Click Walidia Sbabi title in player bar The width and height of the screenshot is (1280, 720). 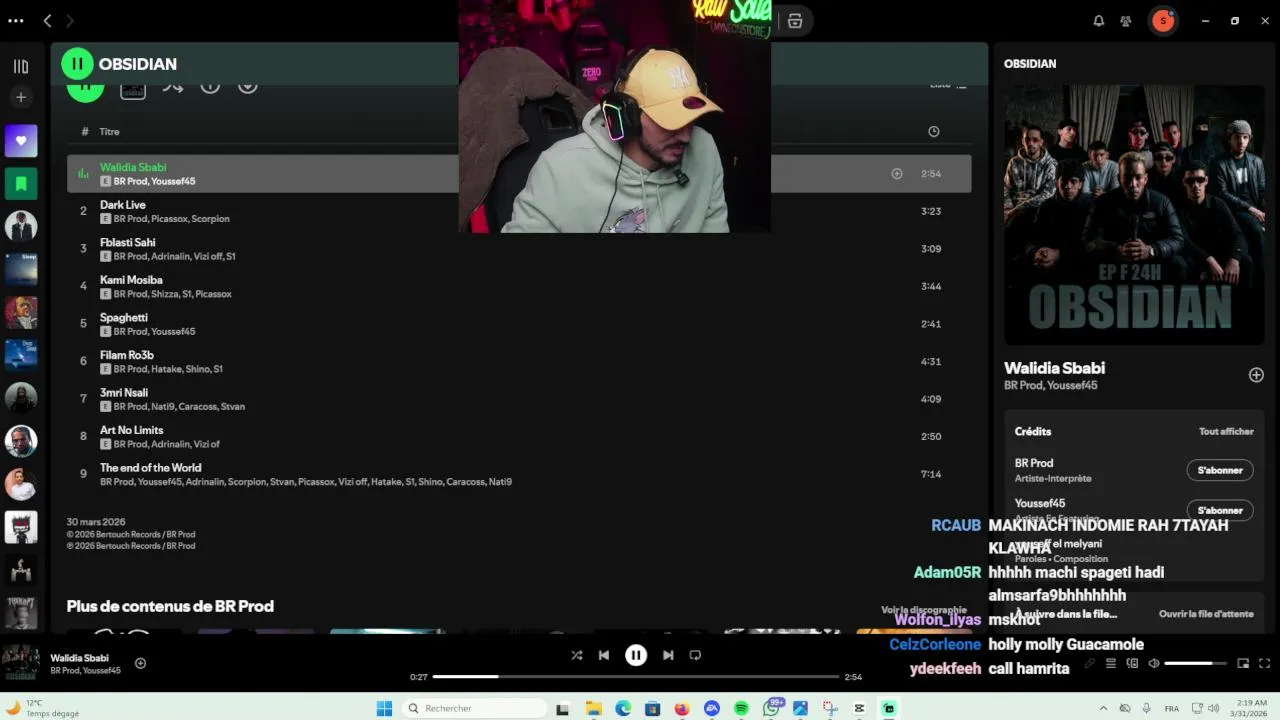79,658
